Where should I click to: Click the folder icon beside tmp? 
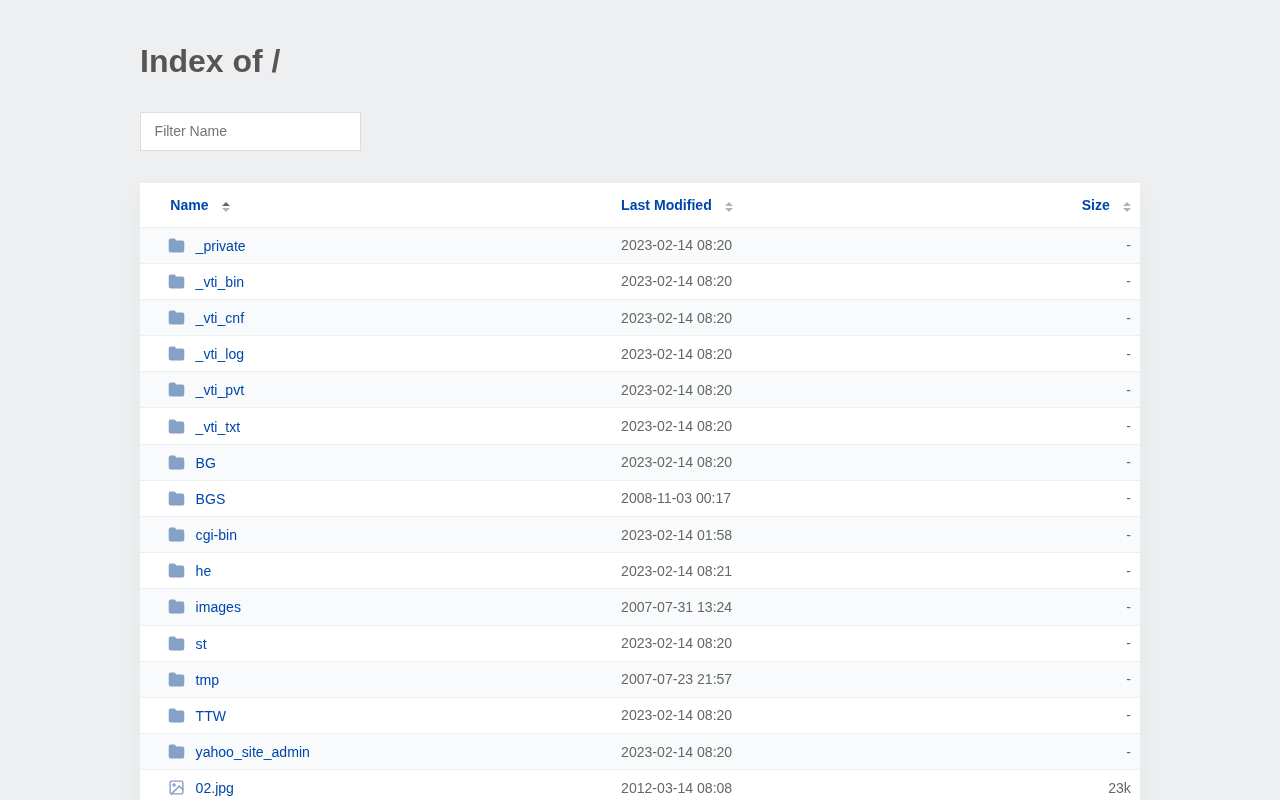176,680
